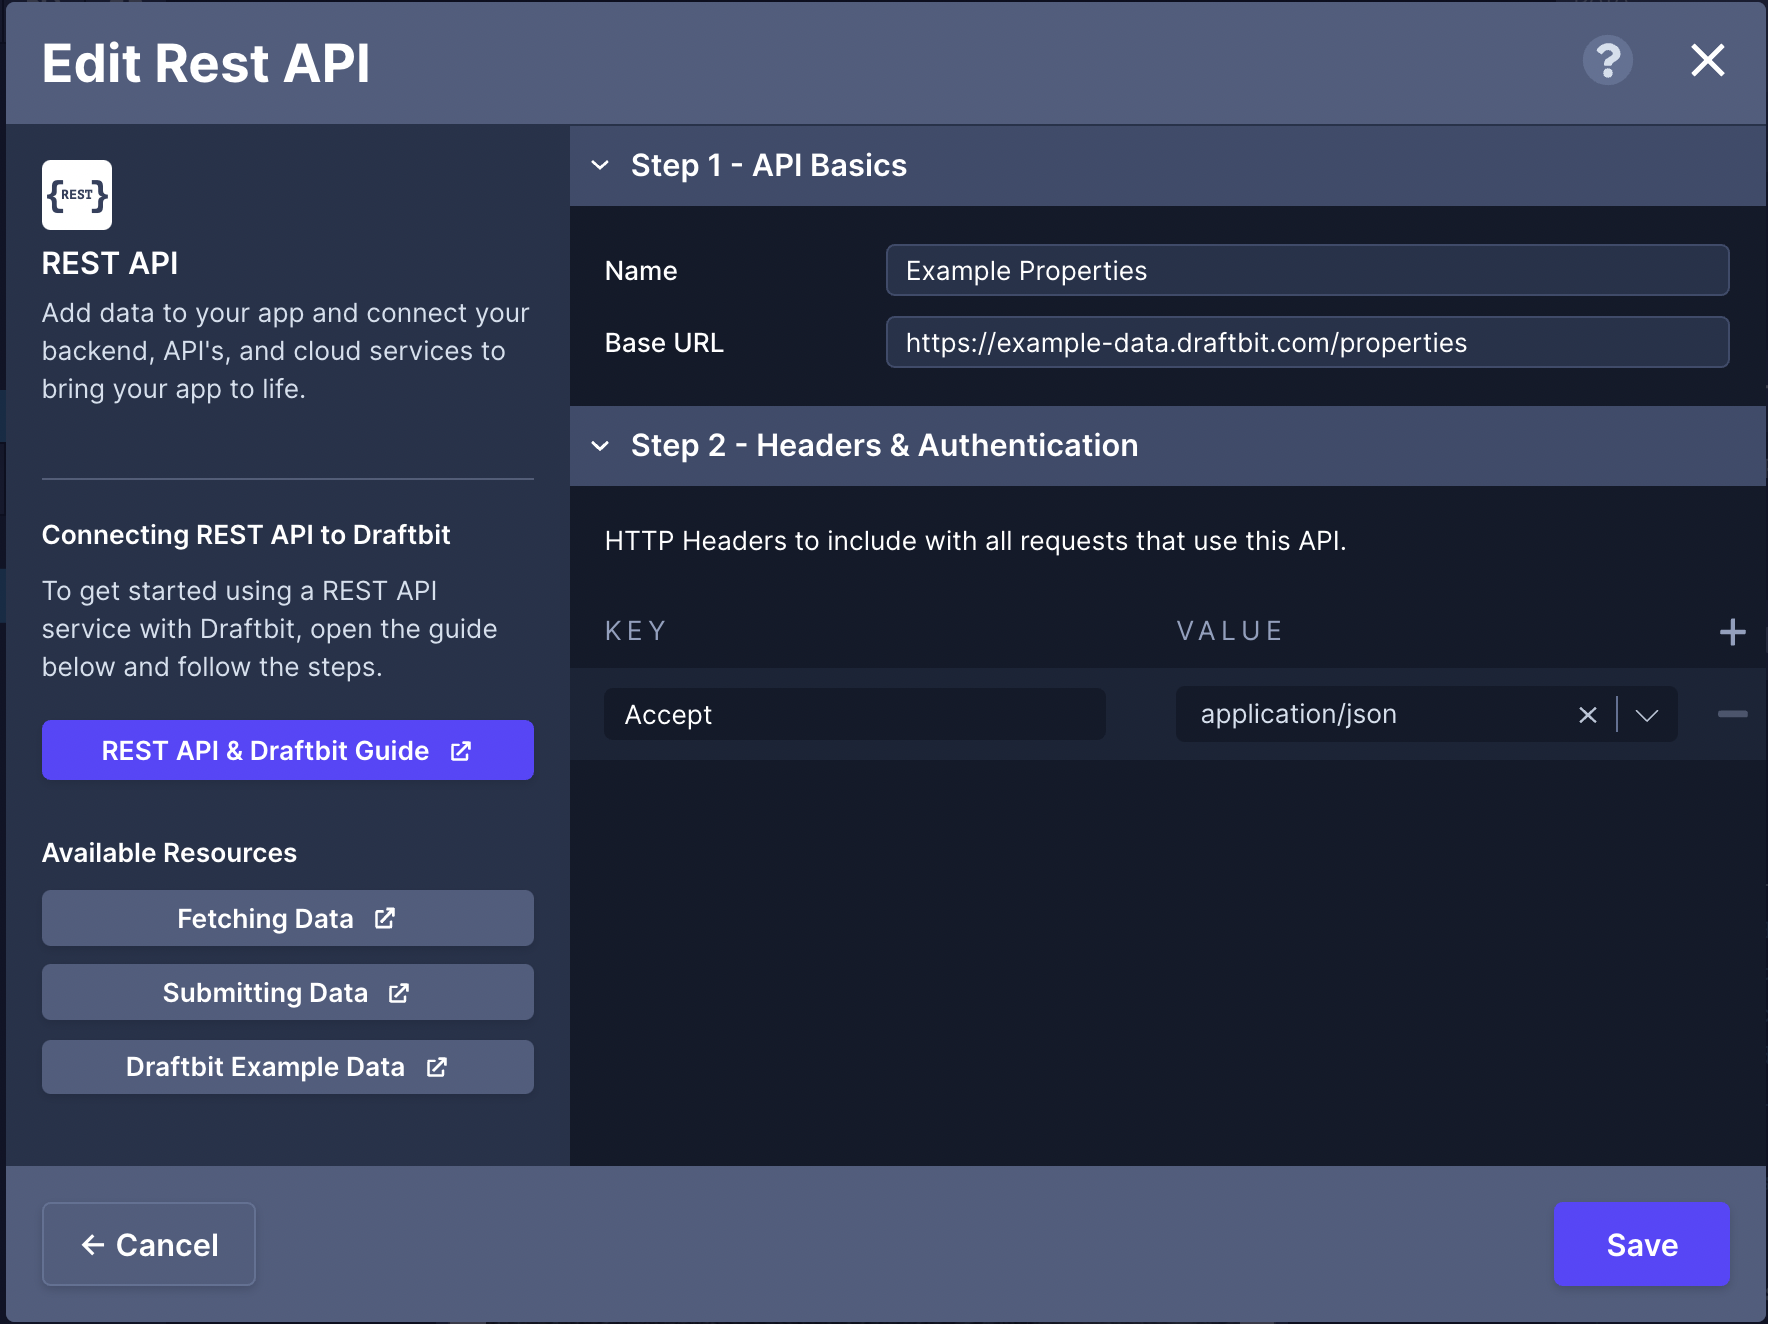Edit the Accept key field
Viewport: 1768px width, 1324px height.
tap(855, 714)
